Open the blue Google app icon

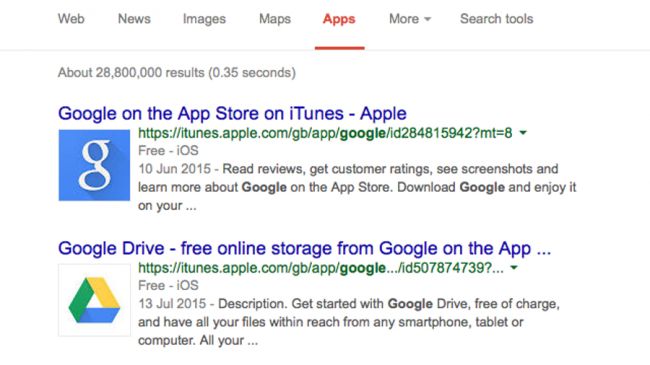point(94,165)
